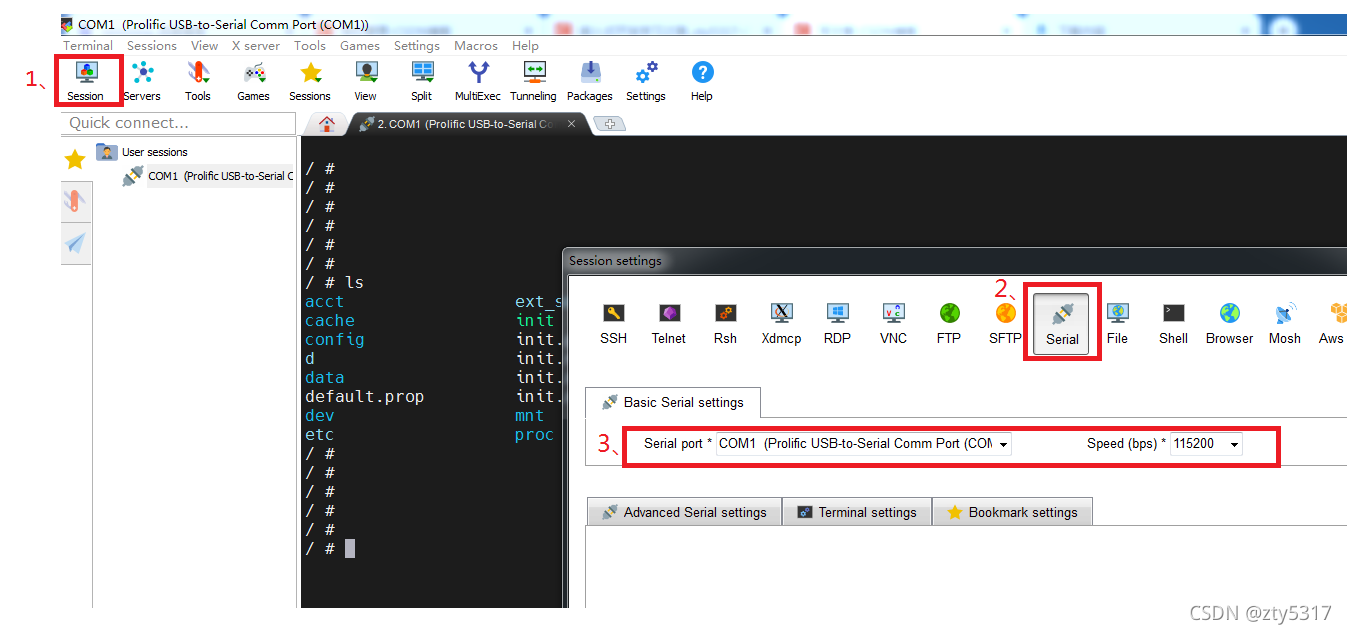This screenshot has width=1347, height=634.
Task: Select Serial session type
Action: click(1062, 324)
